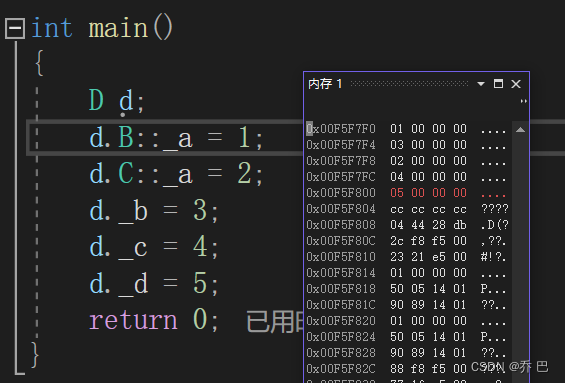Click the 'd._b = 3;' code line

[154, 211]
